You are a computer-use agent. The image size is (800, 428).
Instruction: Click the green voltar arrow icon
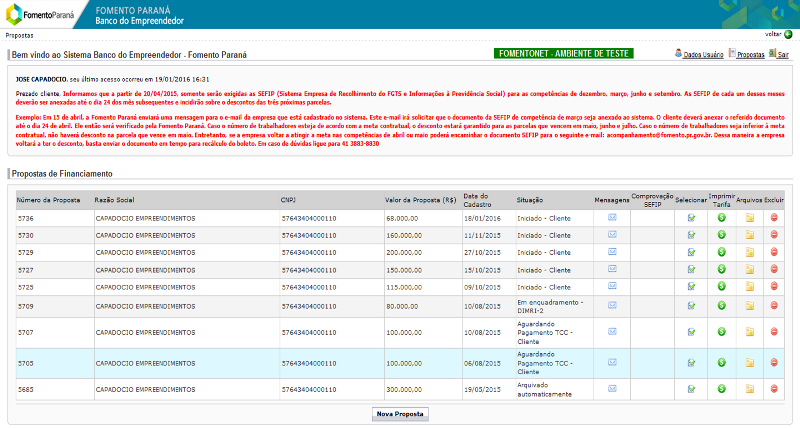tap(788, 35)
